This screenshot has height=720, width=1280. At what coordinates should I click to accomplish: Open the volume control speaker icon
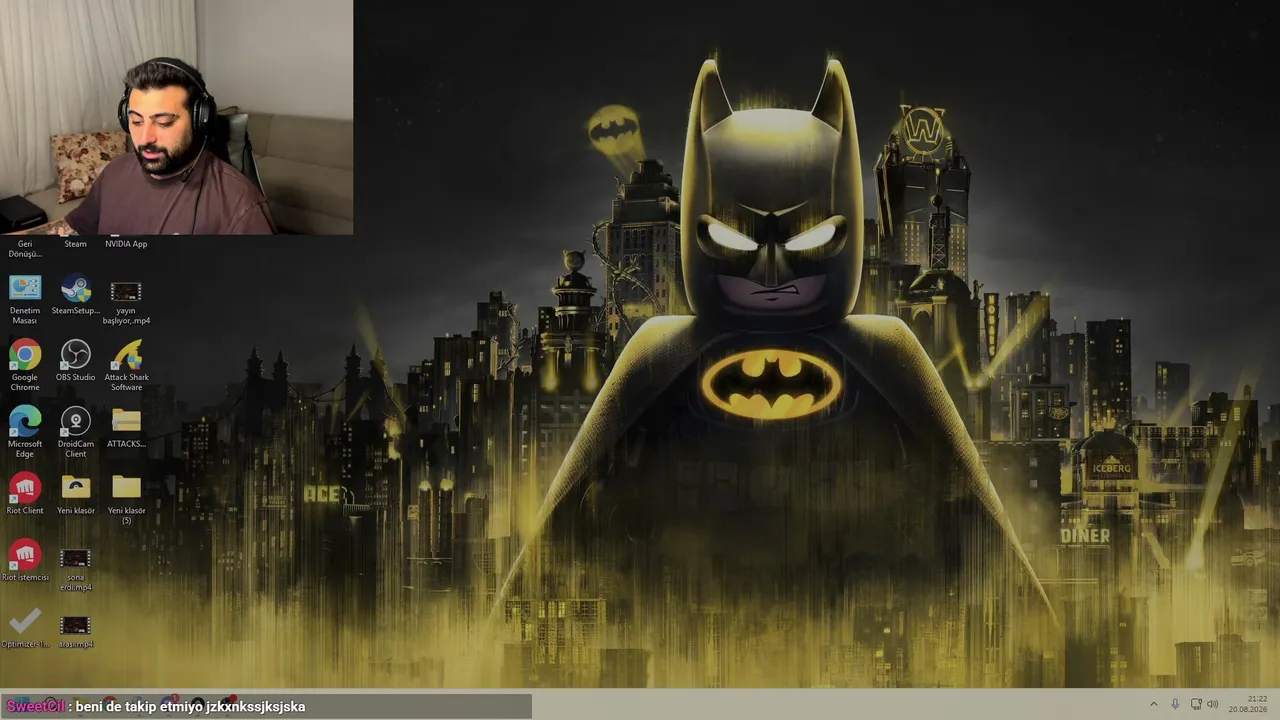pos(1213,704)
